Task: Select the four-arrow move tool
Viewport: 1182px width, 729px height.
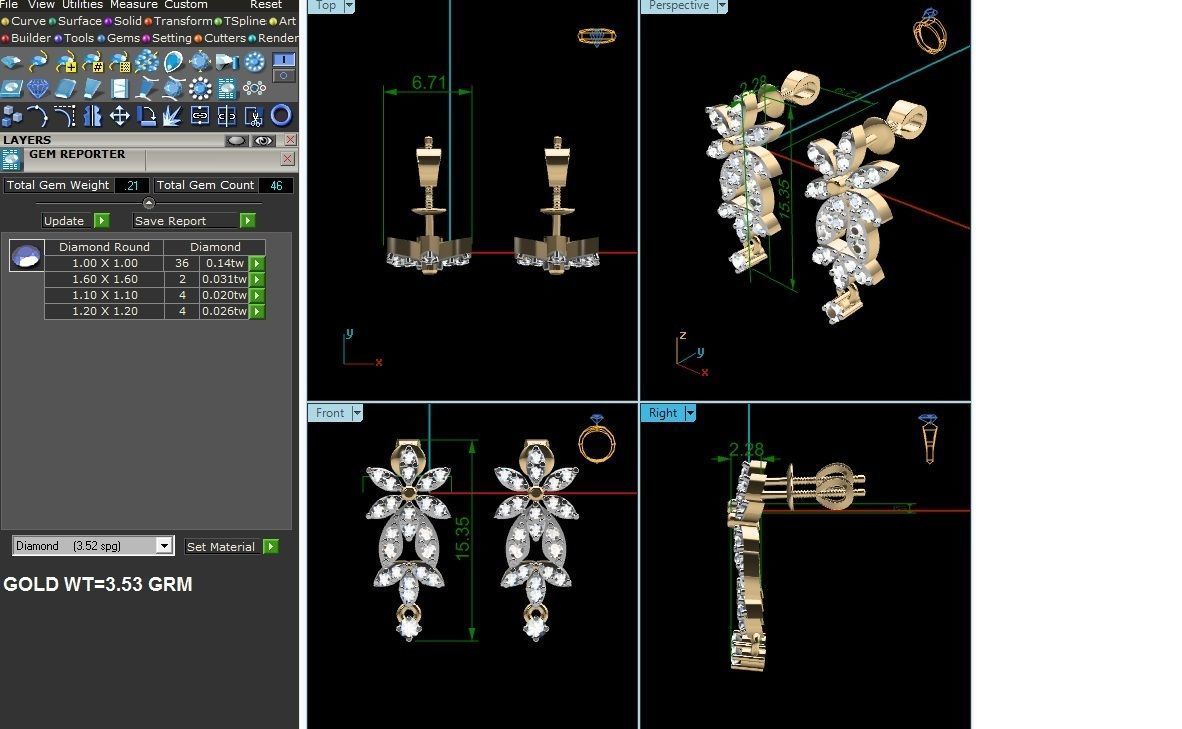Action: tap(119, 116)
